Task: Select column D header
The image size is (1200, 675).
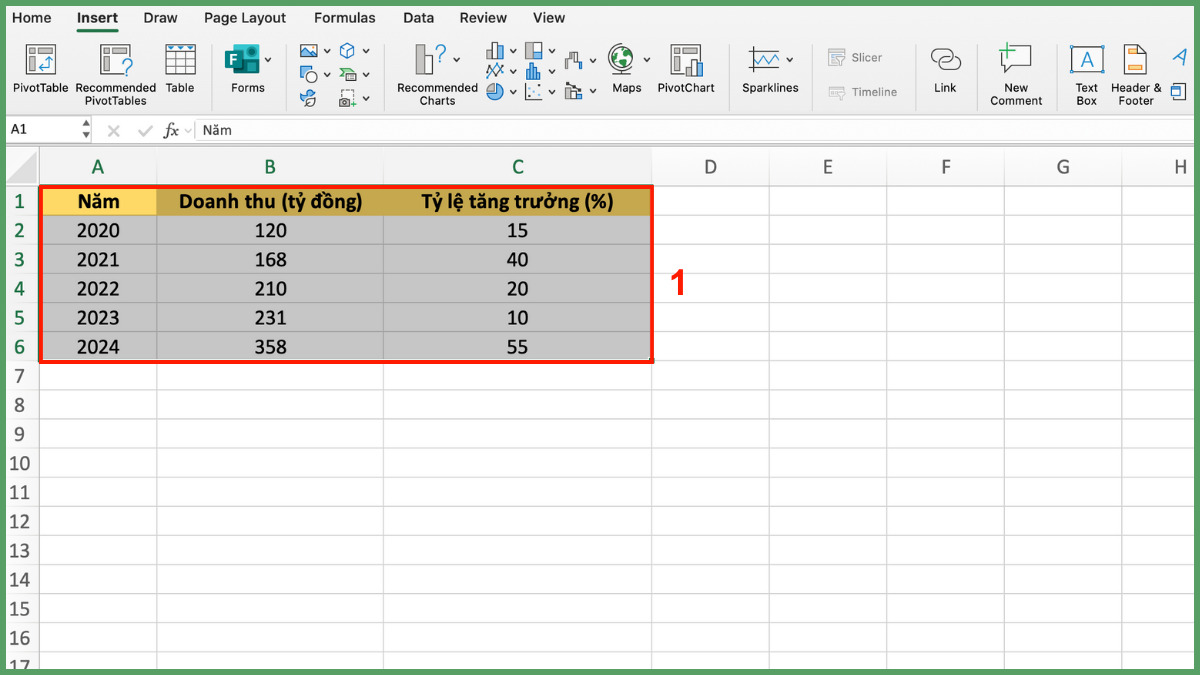Action: tap(710, 167)
